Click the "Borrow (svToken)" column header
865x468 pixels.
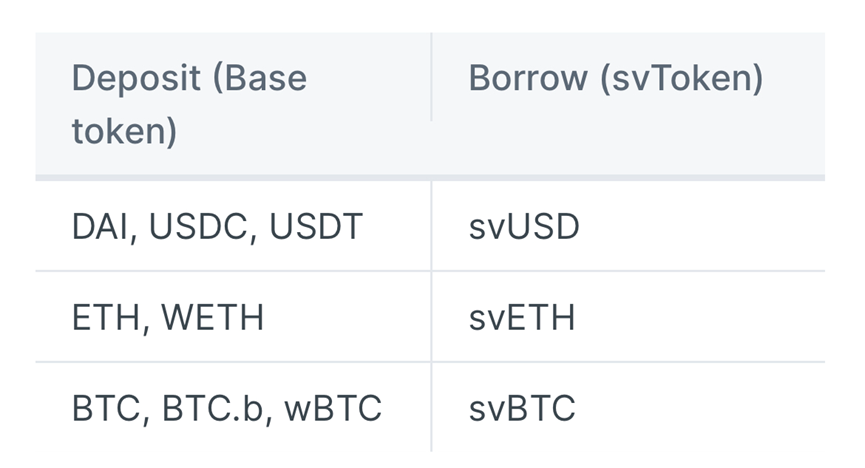615,79
